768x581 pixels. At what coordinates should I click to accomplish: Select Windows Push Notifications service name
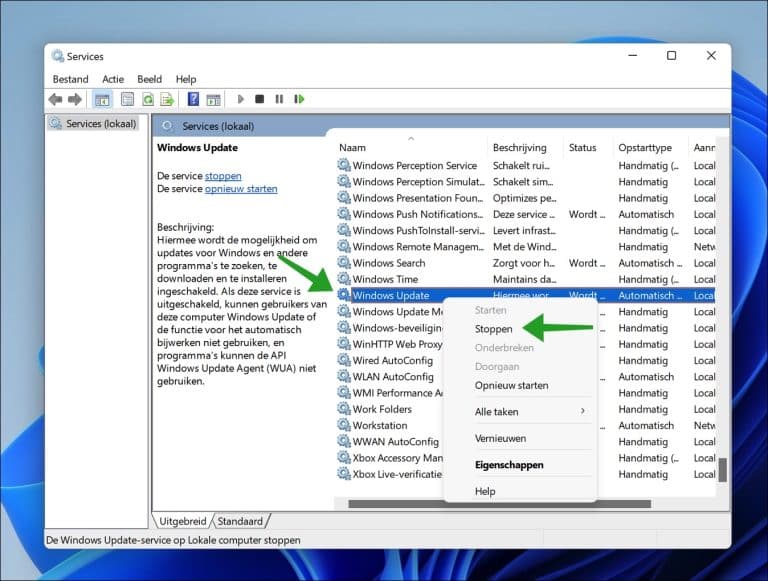[418, 214]
